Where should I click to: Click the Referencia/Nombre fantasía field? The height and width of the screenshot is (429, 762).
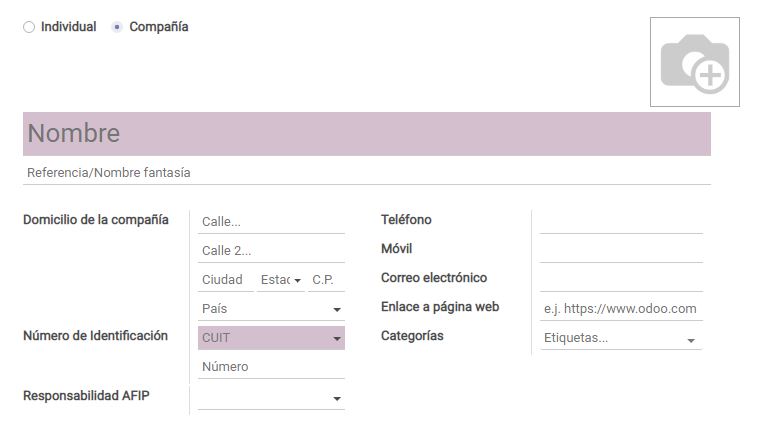click(x=367, y=173)
